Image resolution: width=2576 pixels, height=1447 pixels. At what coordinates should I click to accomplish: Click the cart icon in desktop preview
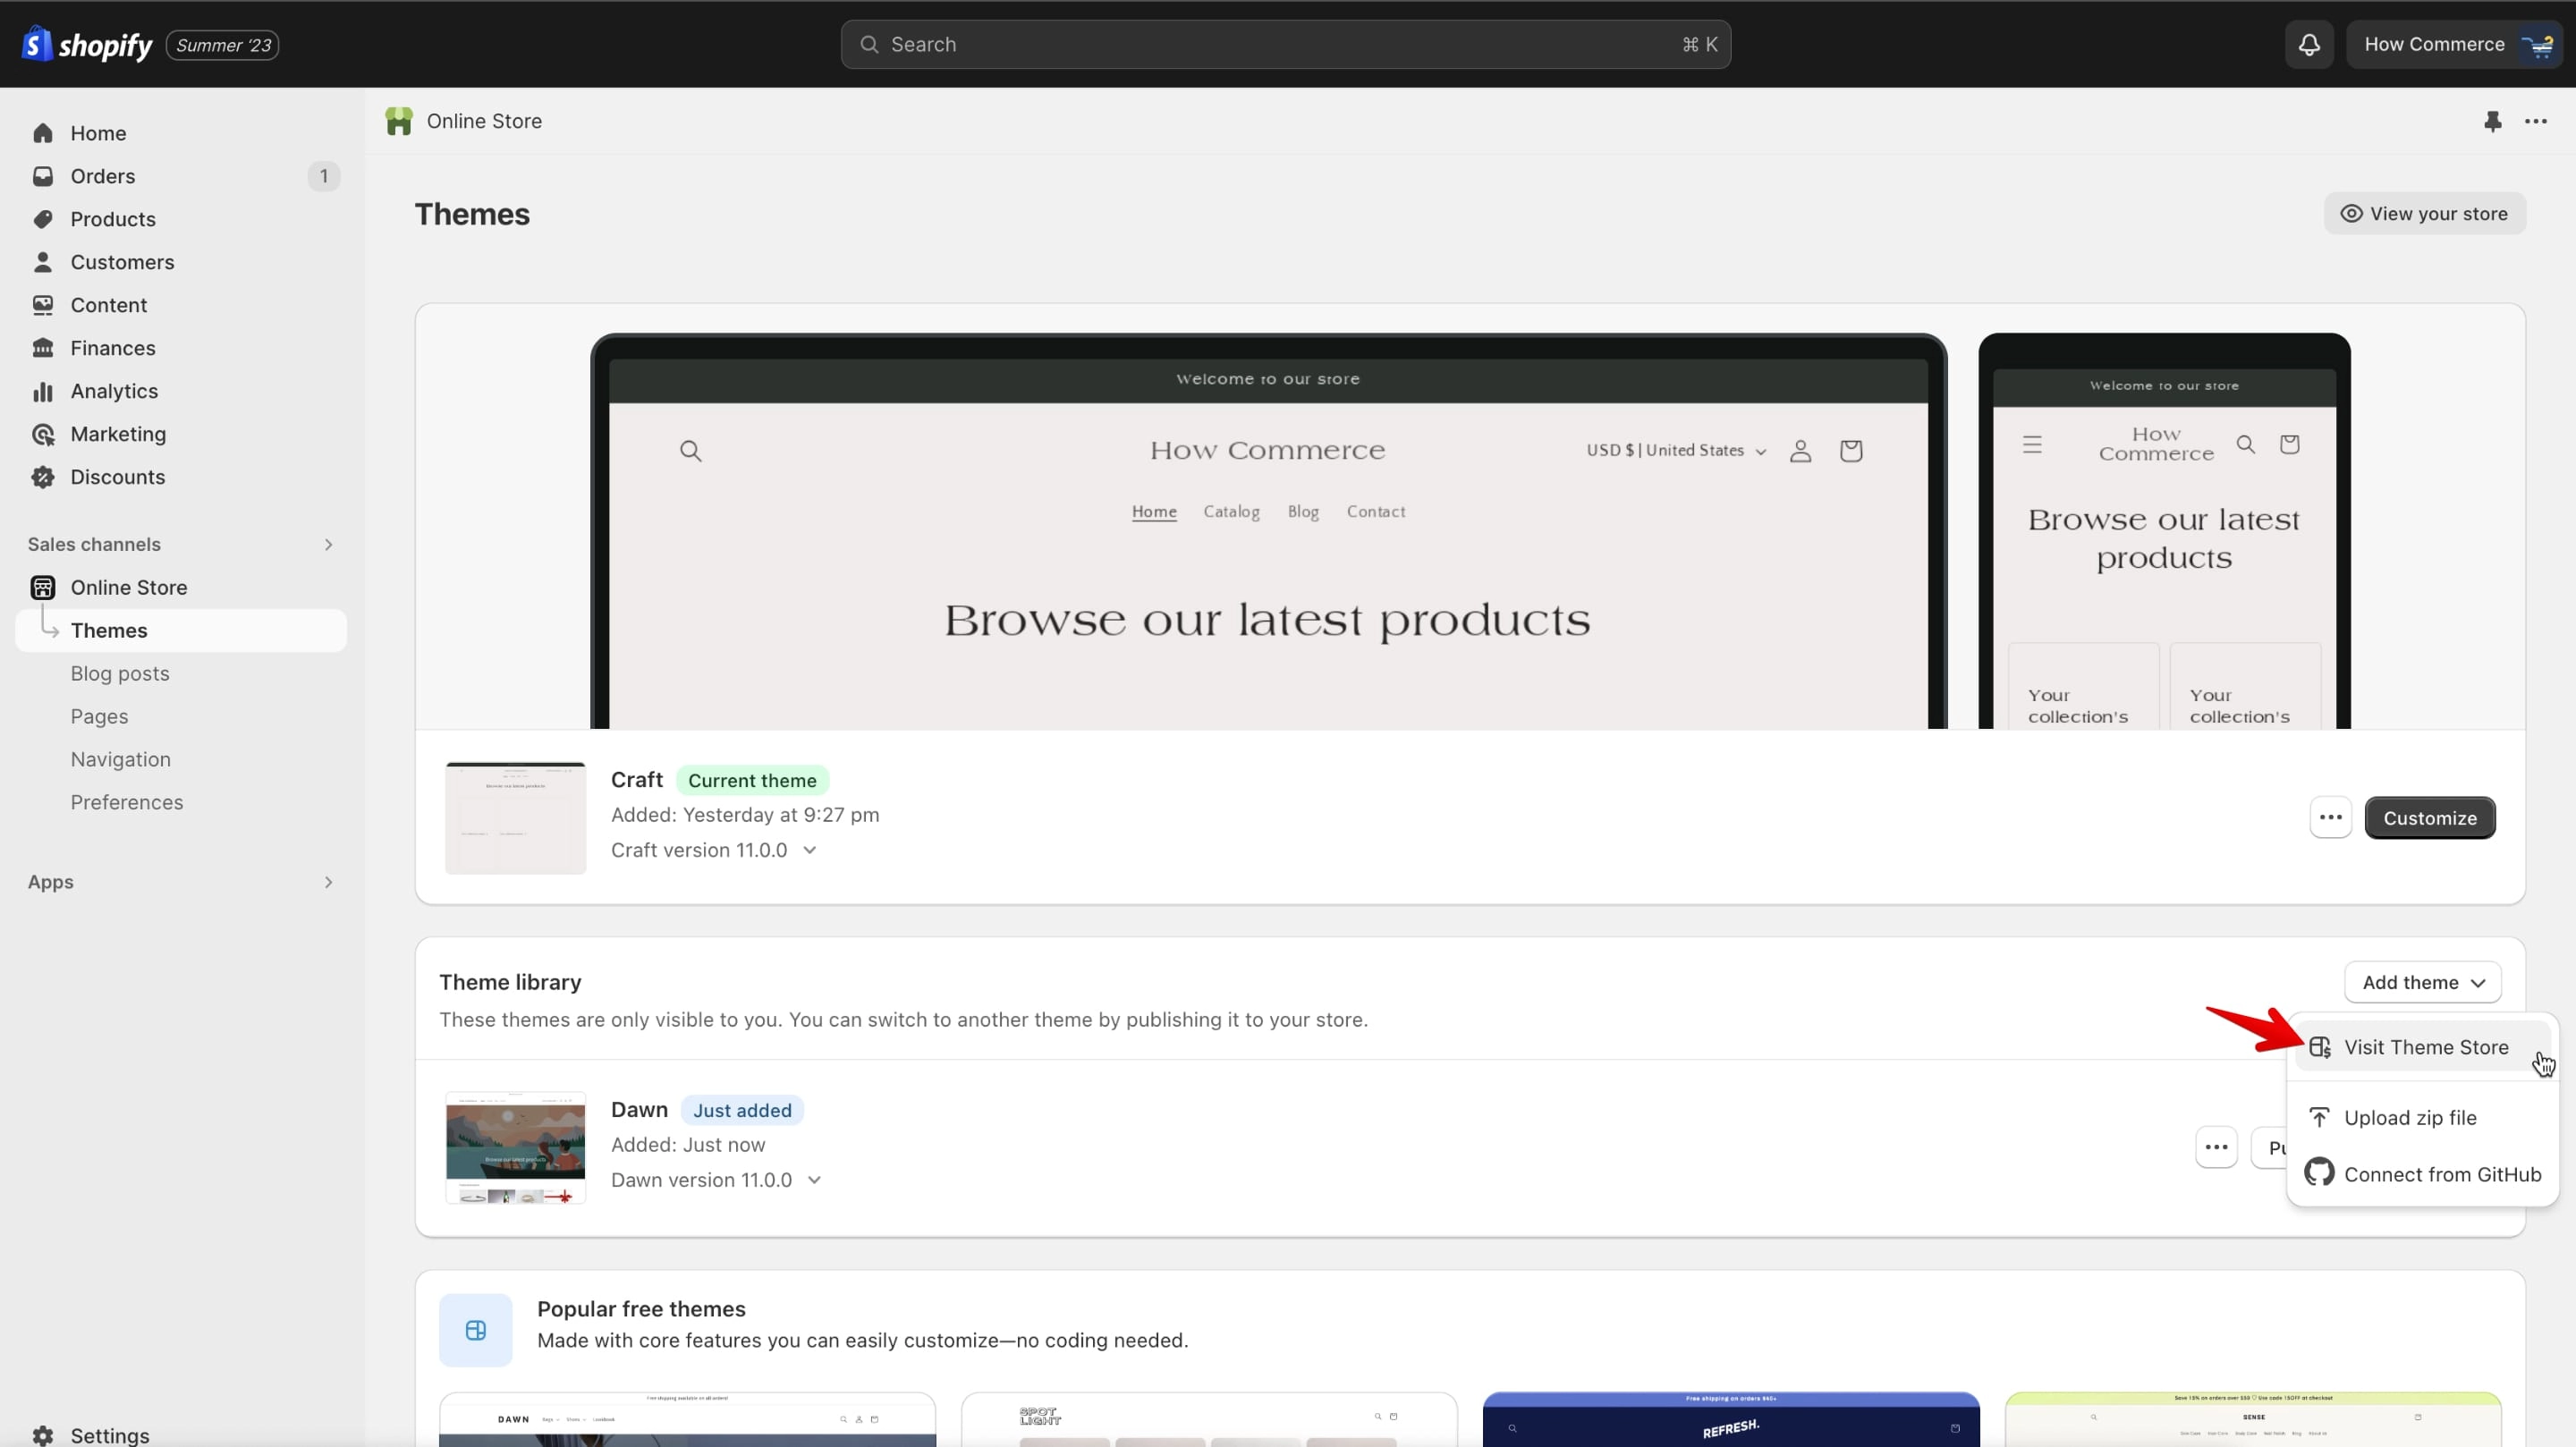(1851, 451)
